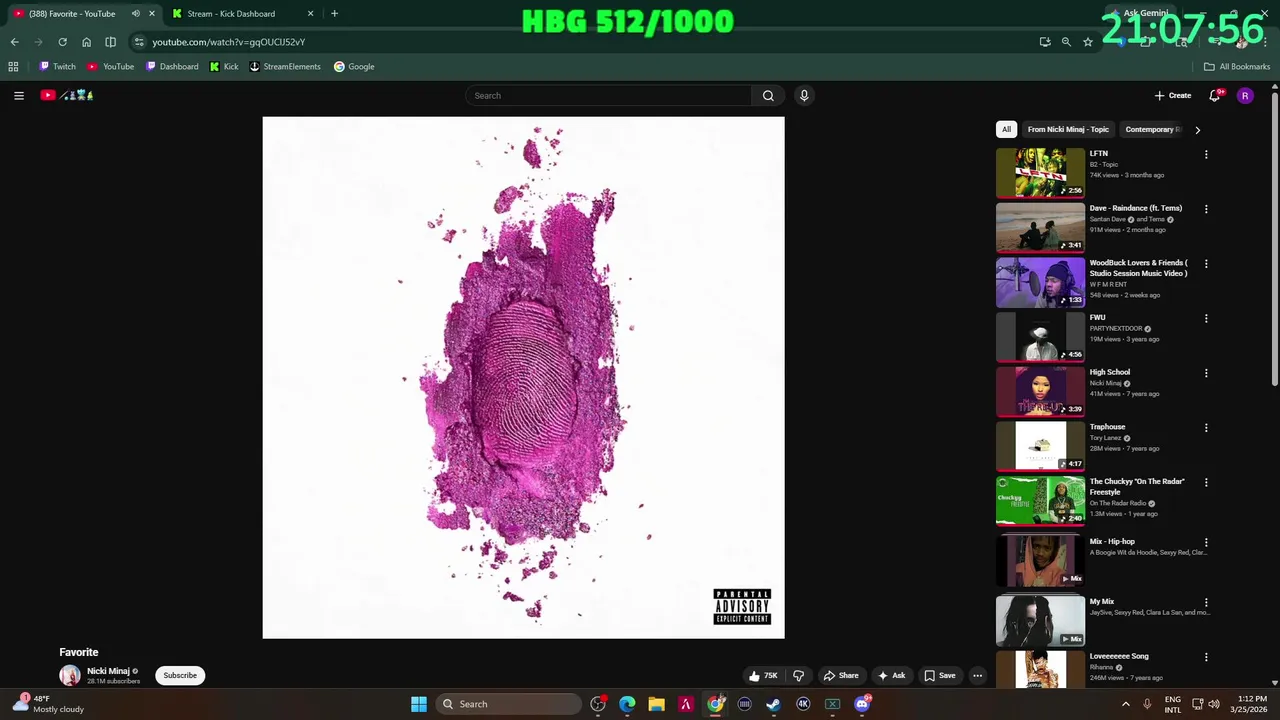
Task: Open YouTube notifications bell
Action: [x=1215, y=95]
